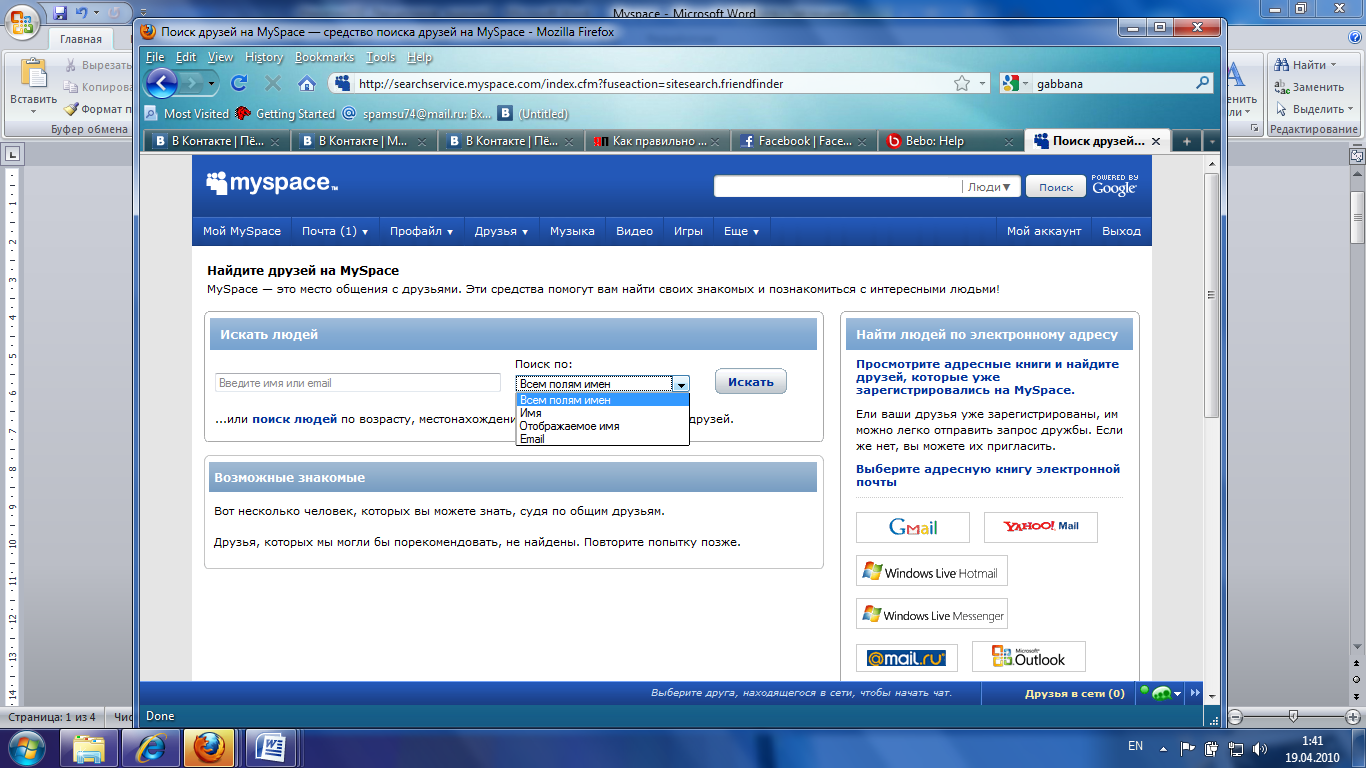Click the MySpace logo
Screen dimensions: 1366x768
272,183
